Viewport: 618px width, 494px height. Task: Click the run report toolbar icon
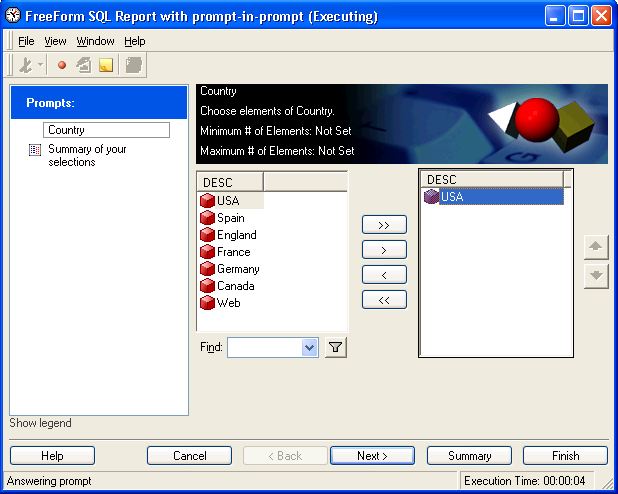pyautogui.click(x=26, y=65)
